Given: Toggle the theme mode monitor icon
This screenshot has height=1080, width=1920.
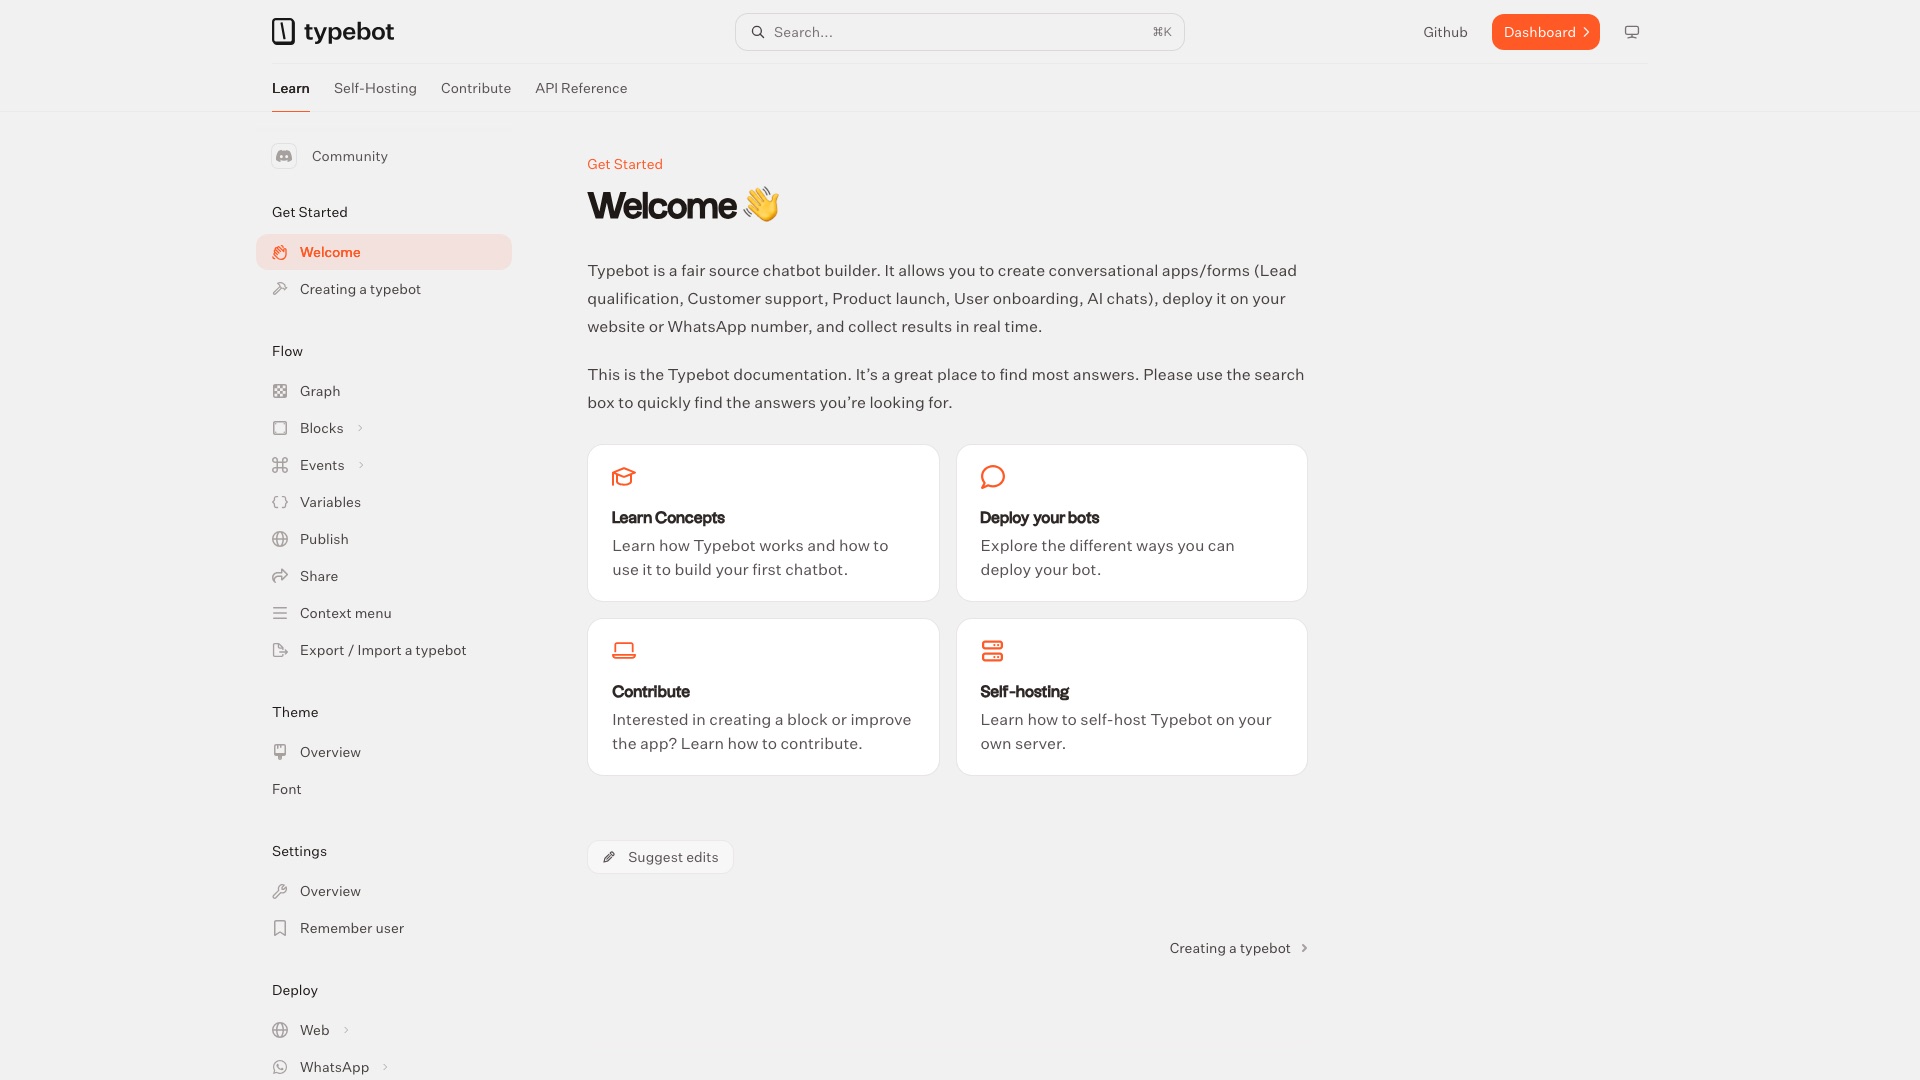Looking at the screenshot, I should coord(1632,32).
